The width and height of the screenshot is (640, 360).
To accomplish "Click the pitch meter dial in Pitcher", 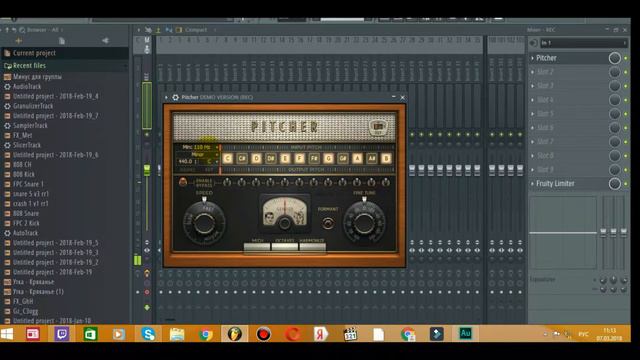I will 285,214.
